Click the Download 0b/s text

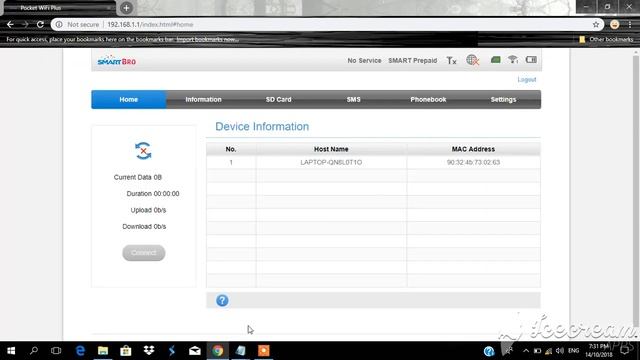(x=144, y=226)
